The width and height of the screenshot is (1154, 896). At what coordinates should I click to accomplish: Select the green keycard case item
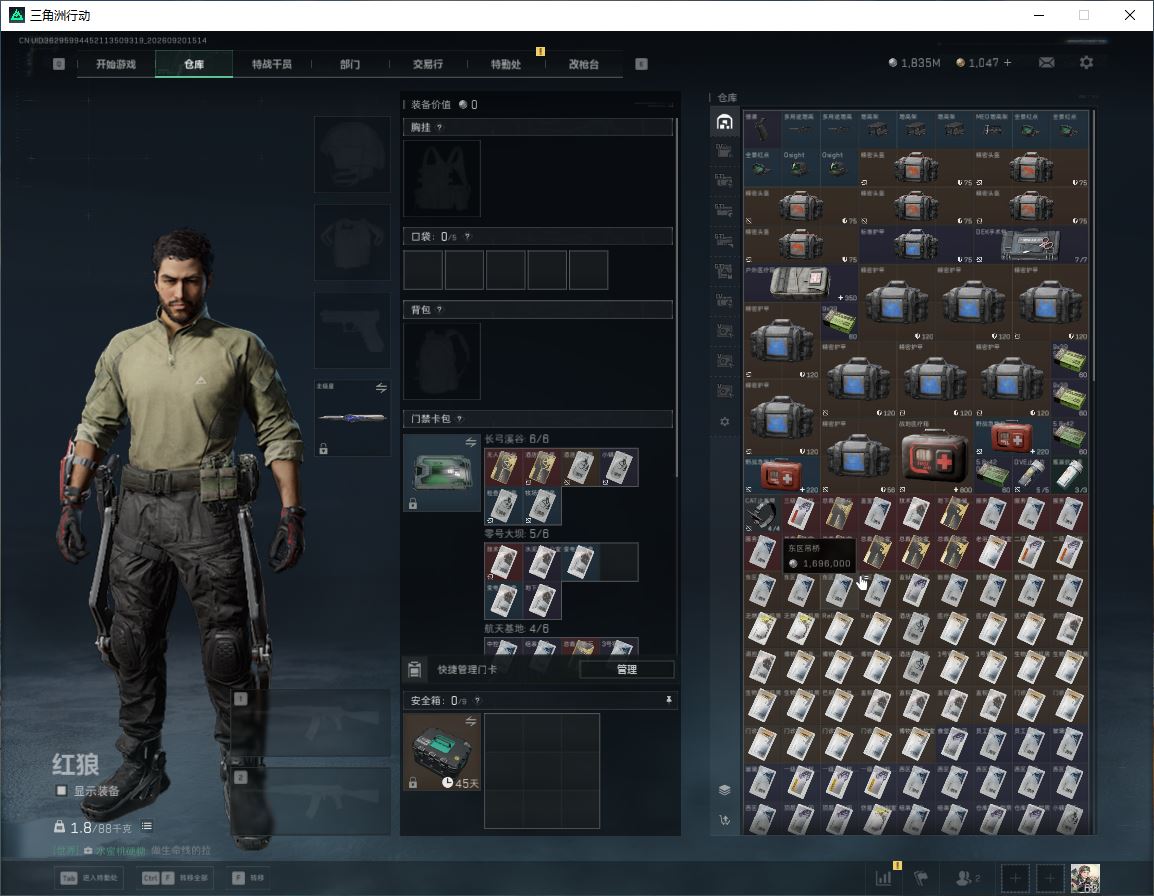[x=442, y=473]
